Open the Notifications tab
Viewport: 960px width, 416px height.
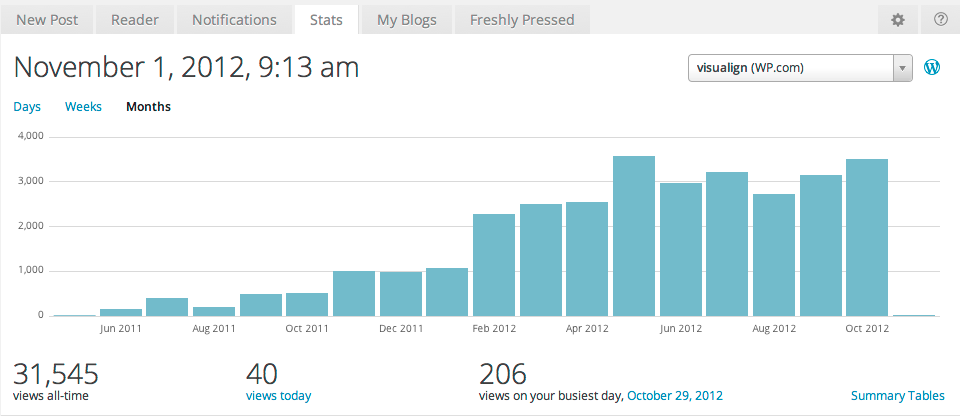pyautogui.click(x=234, y=19)
